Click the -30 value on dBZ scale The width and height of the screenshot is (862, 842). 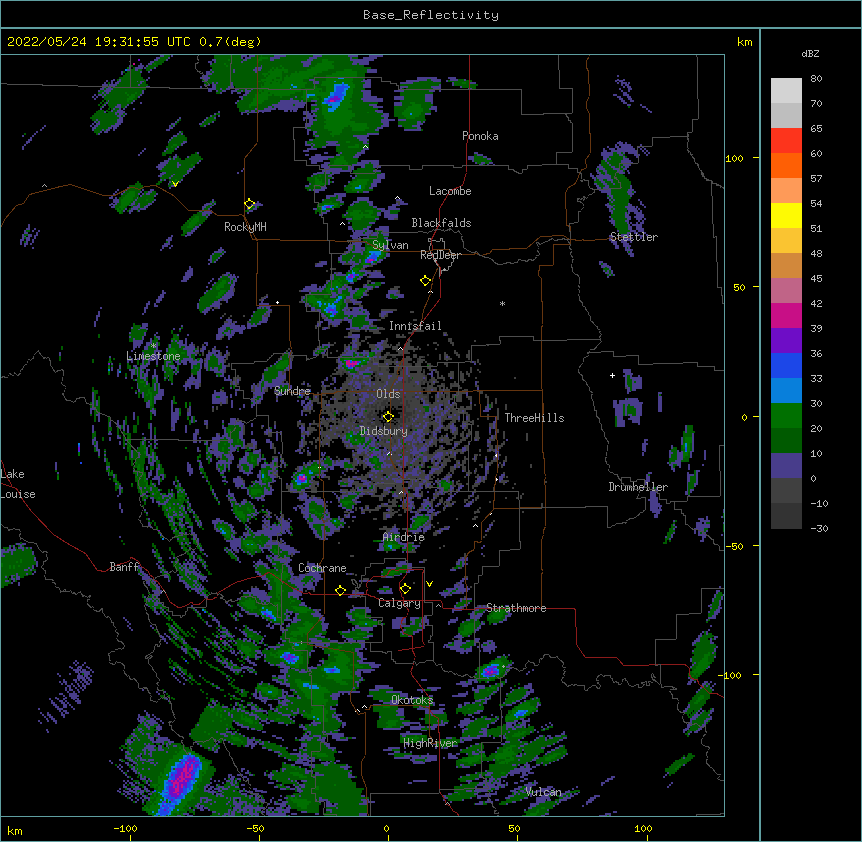tap(819, 528)
